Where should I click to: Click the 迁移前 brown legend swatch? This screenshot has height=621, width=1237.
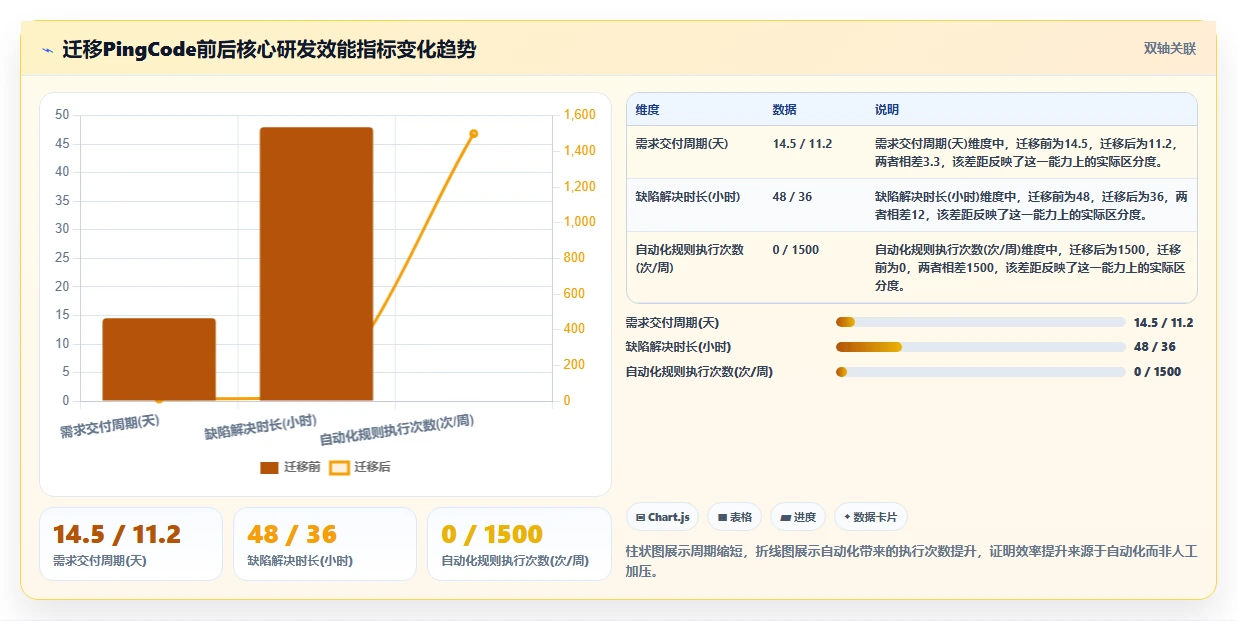pos(269,467)
